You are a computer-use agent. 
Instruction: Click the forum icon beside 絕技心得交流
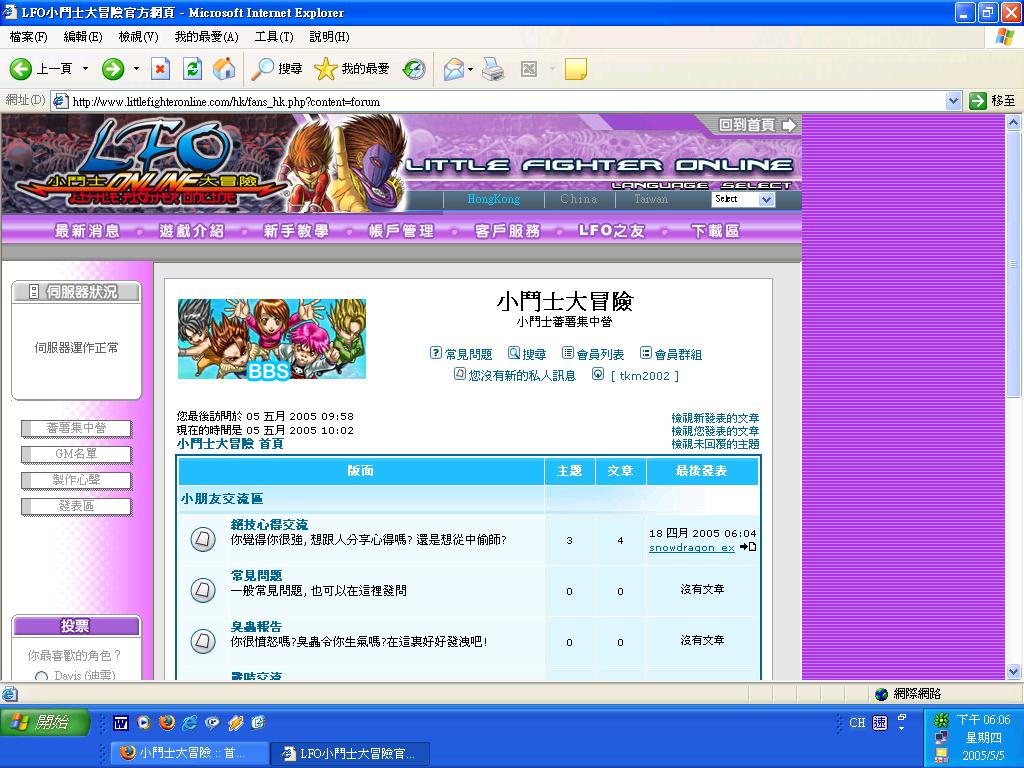click(203, 540)
